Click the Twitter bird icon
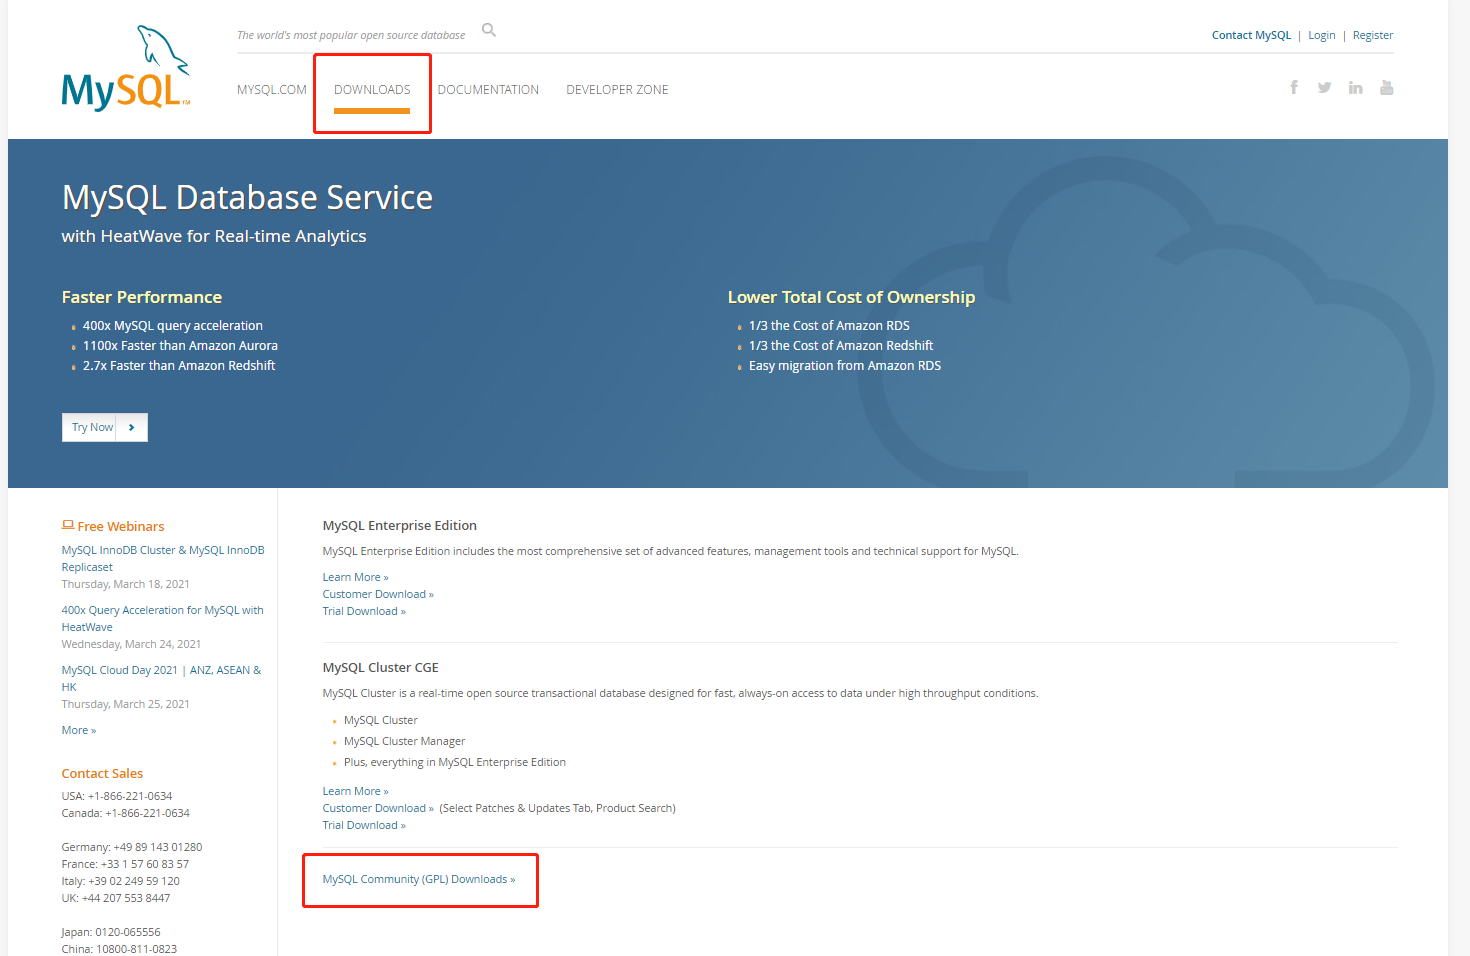The height and width of the screenshot is (956, 1470). click(x=1324, y=87)
